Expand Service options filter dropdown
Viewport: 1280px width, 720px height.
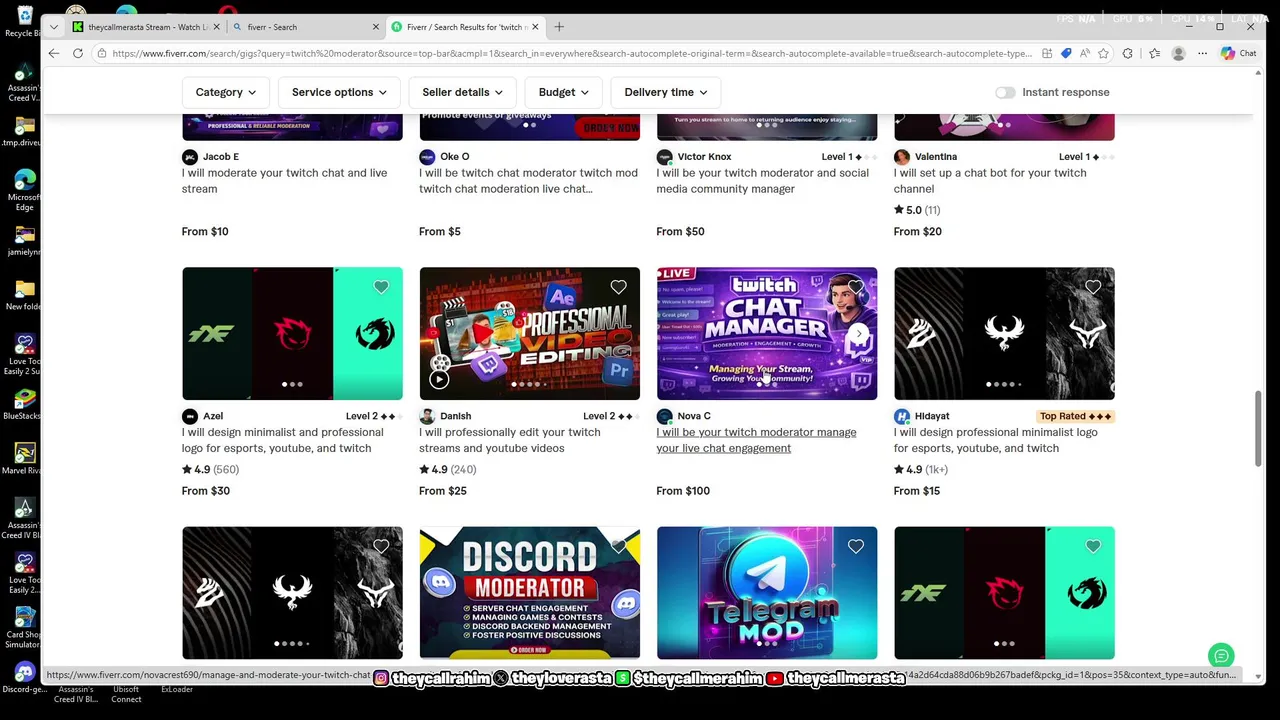tap(339, 92)
